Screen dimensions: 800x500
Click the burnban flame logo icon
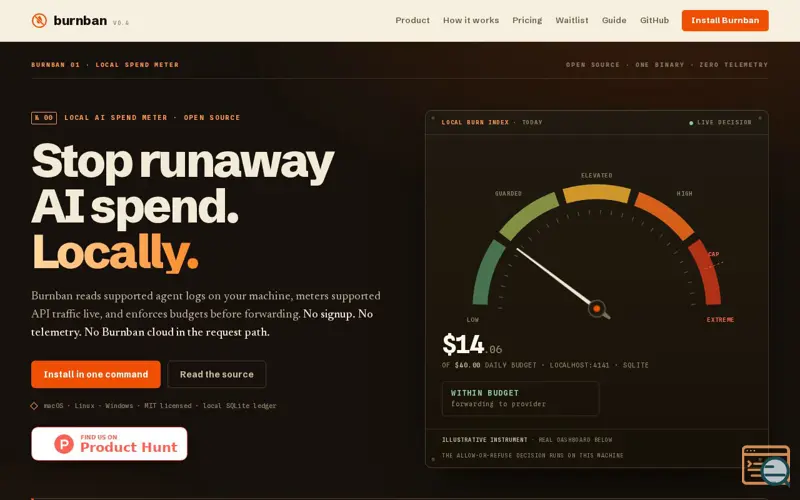39,20
